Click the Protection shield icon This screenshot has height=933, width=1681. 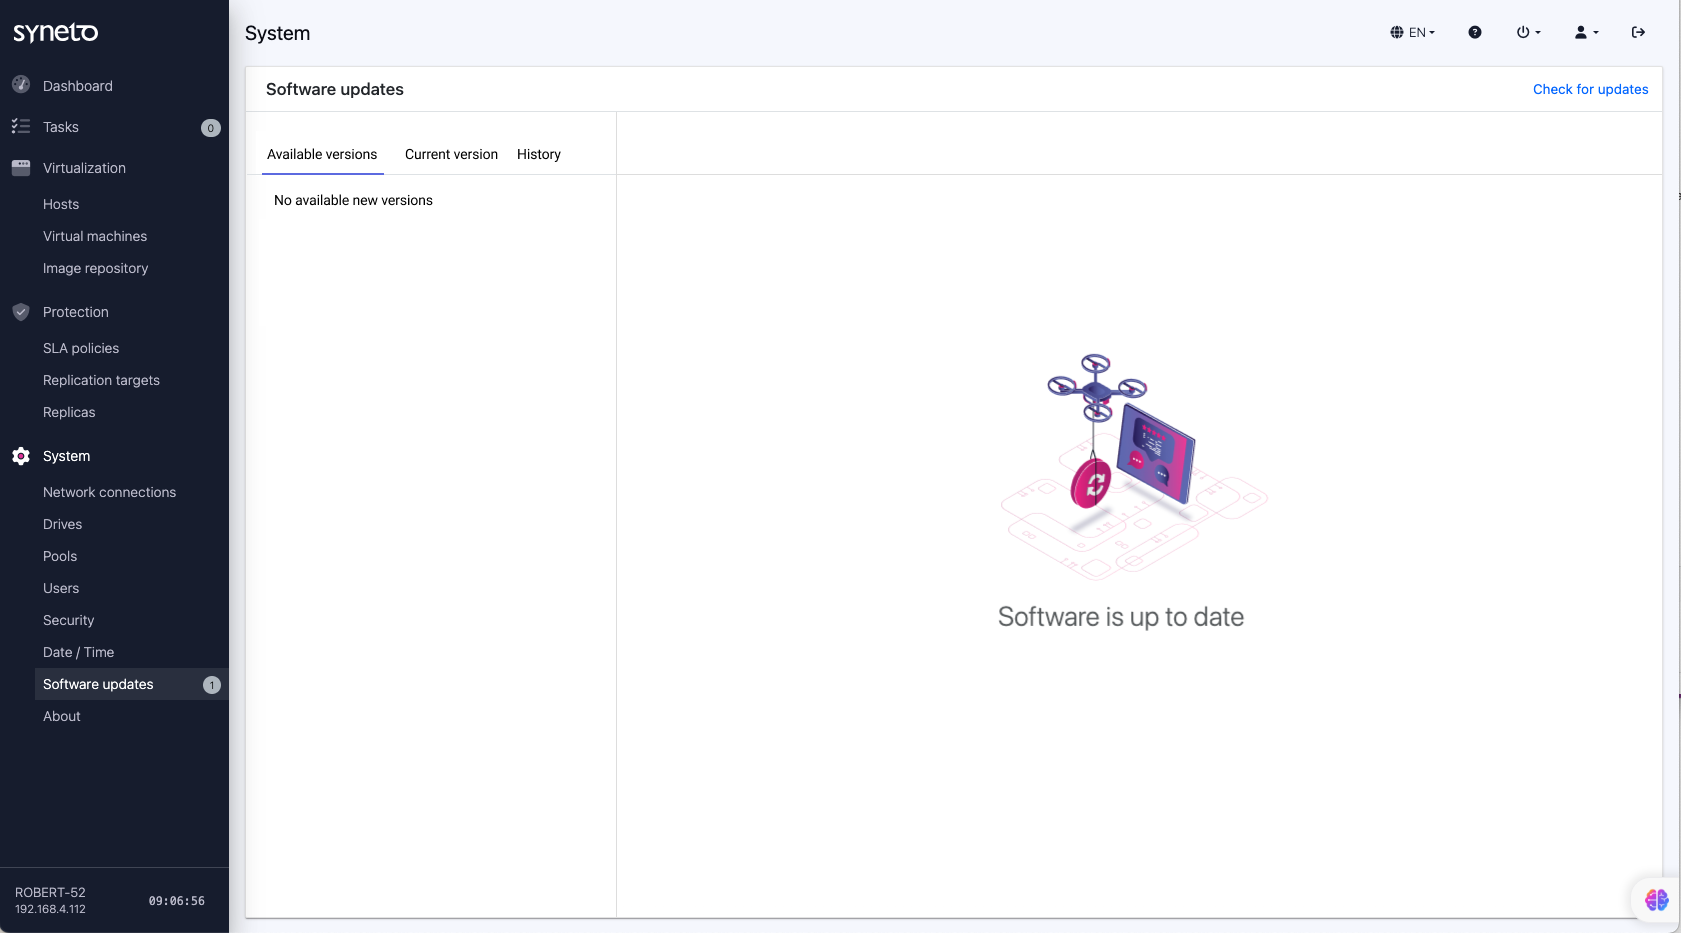tap(21, 312)
